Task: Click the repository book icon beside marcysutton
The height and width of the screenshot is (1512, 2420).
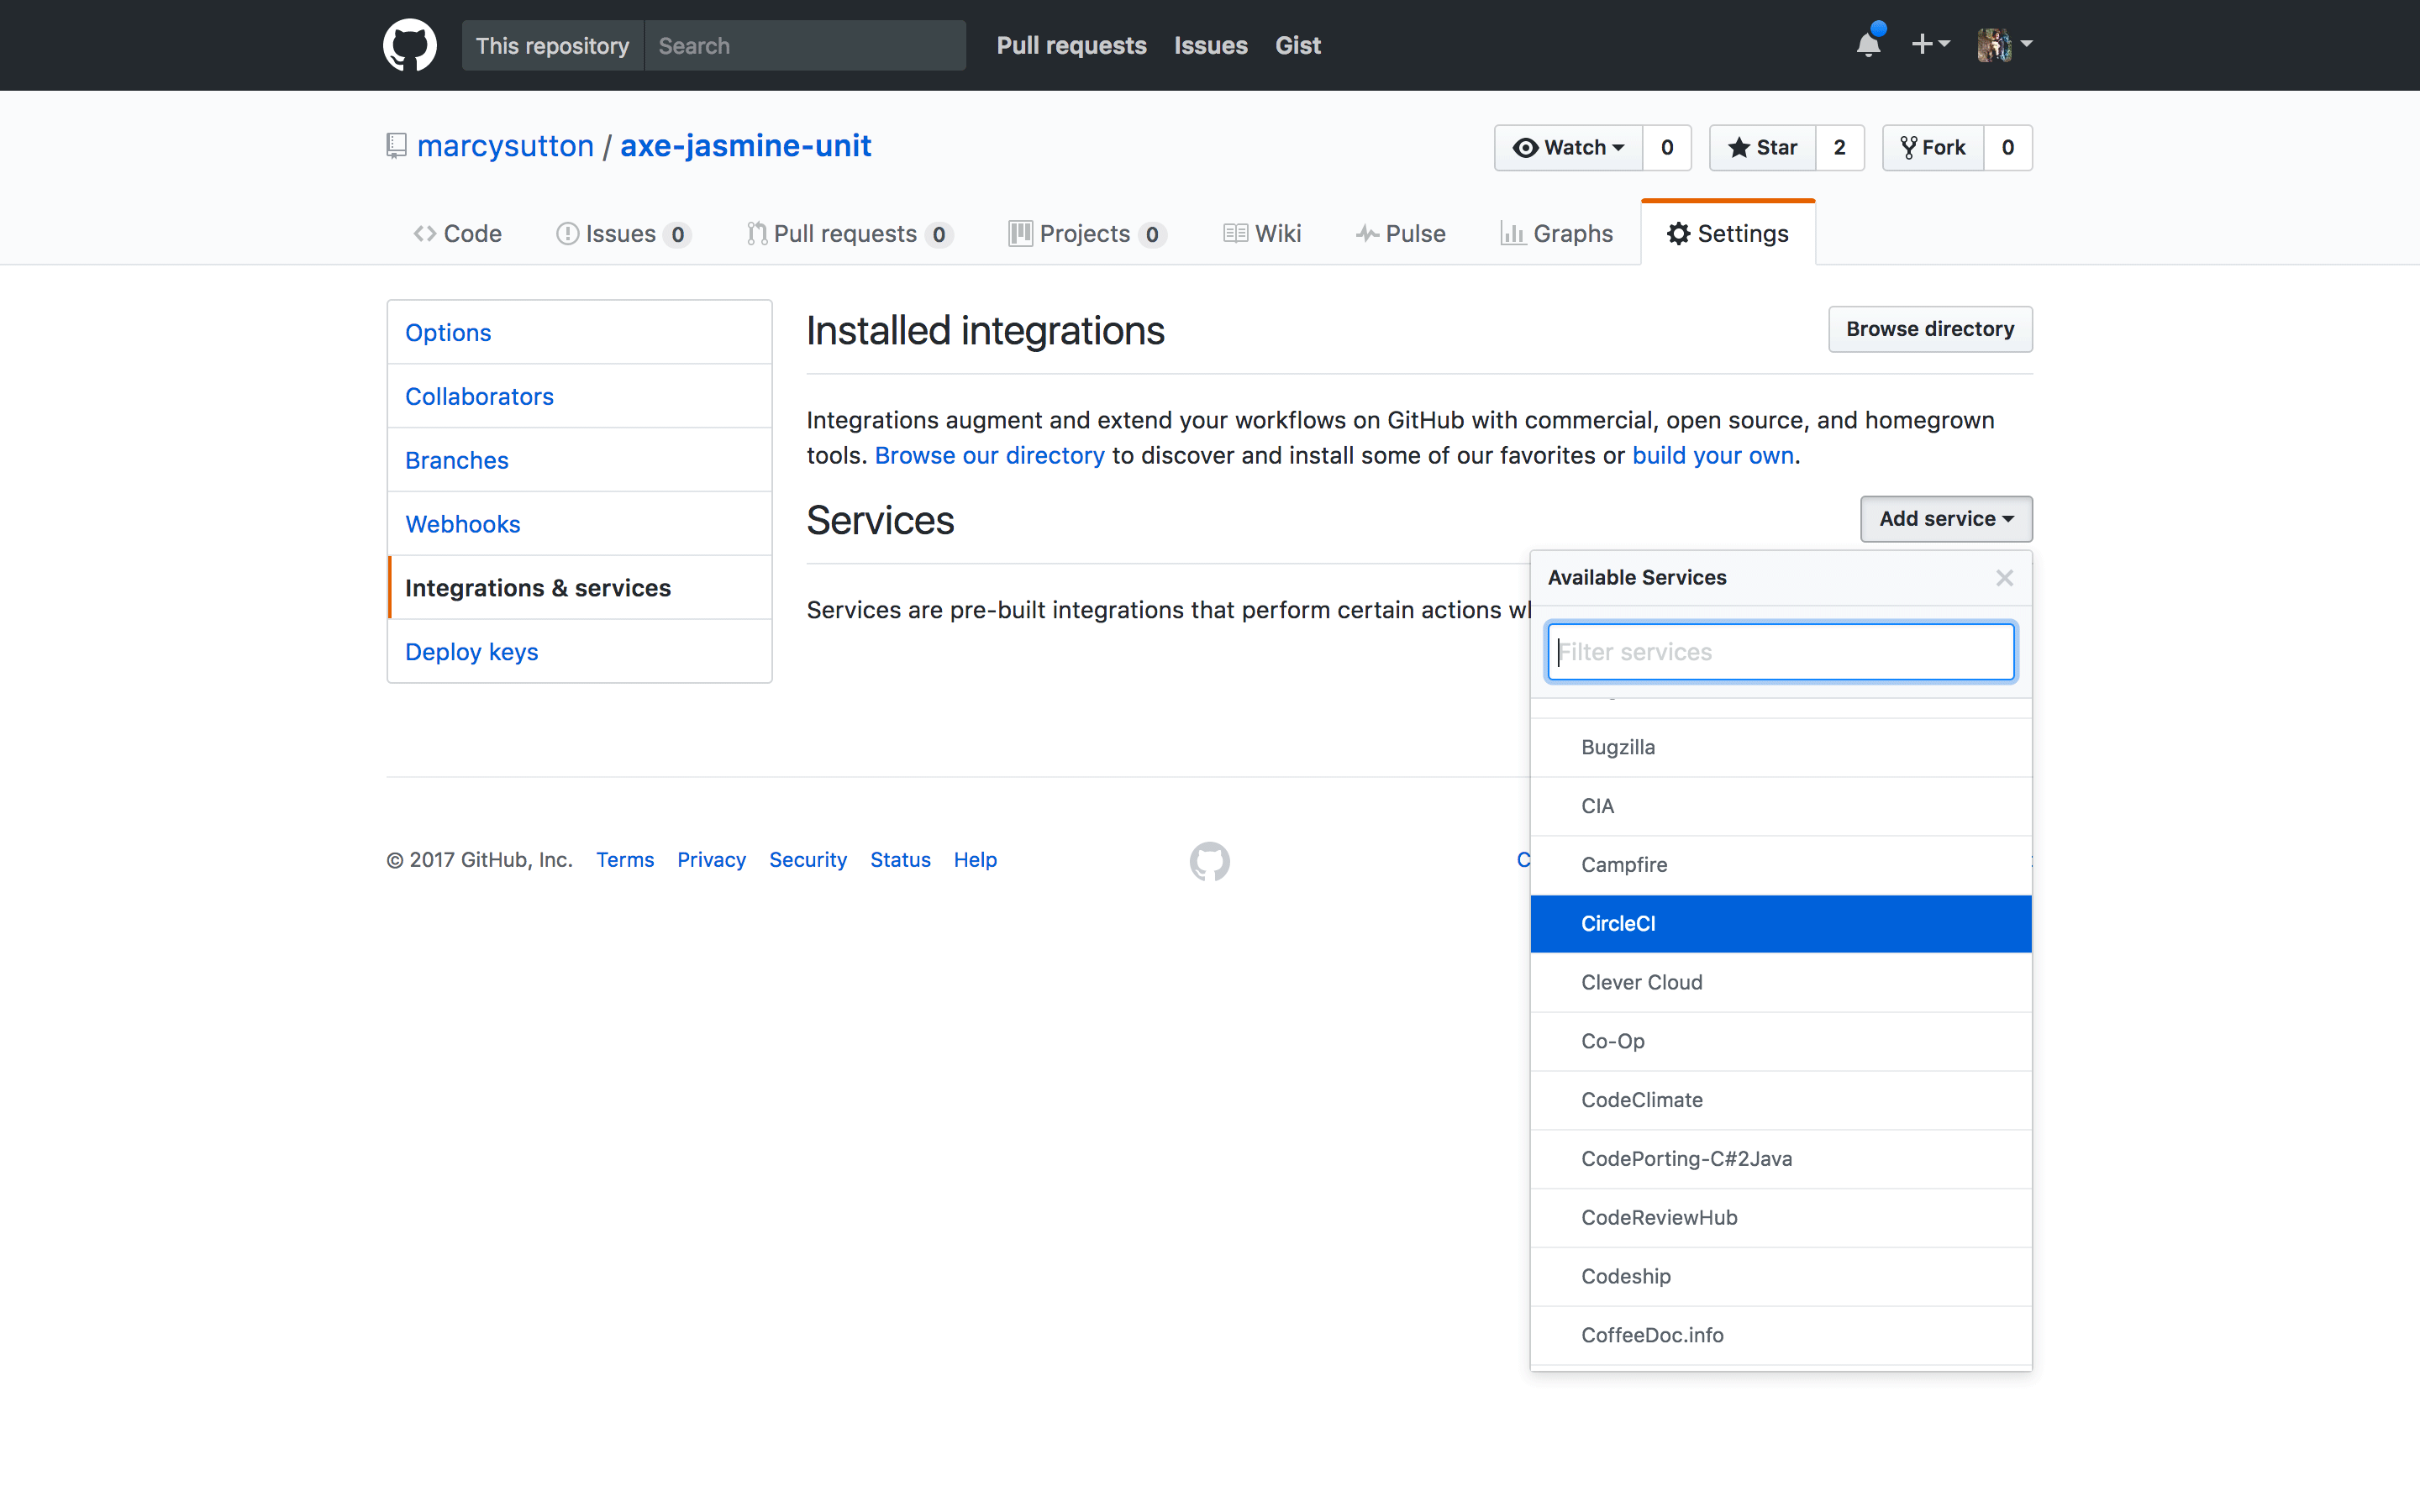Action: pos(395,145)
